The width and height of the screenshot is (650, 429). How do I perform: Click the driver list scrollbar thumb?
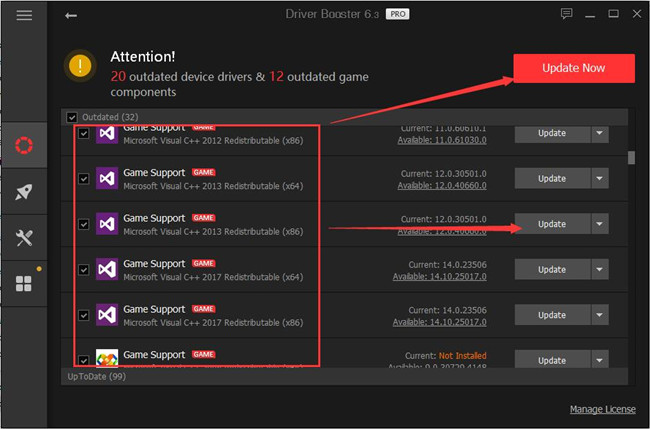631,158
